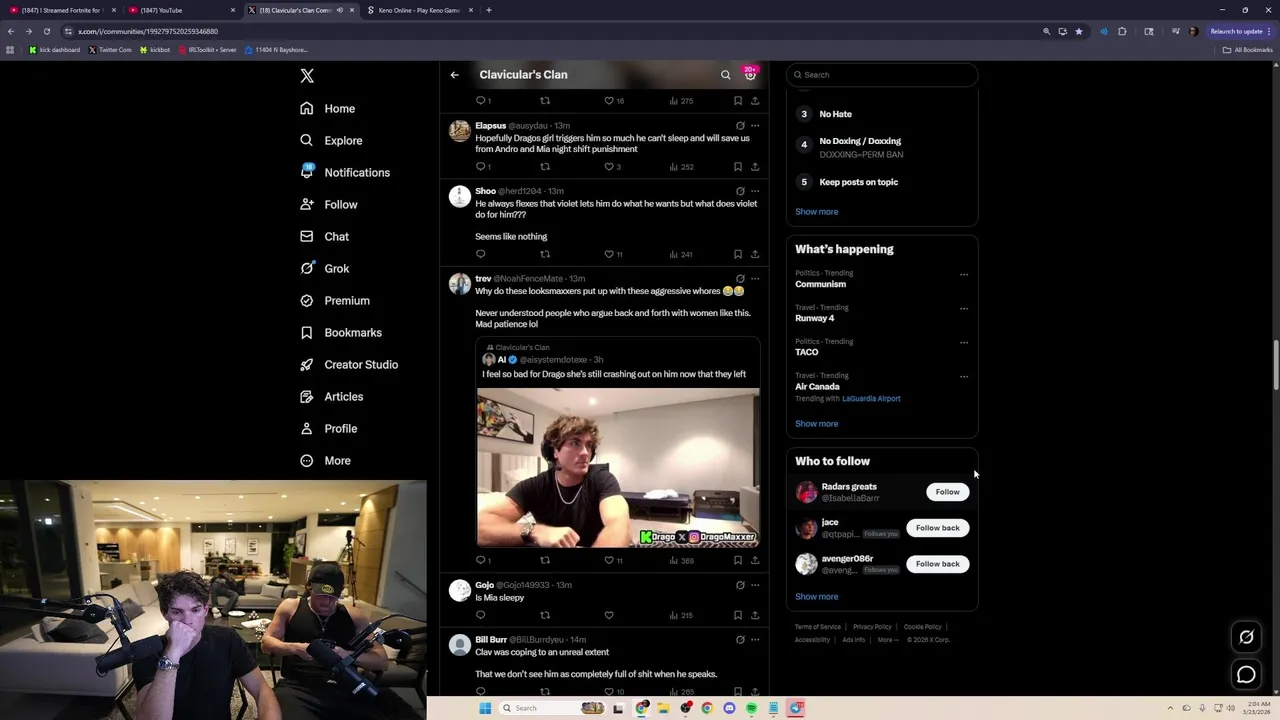Open Chat in the sidebar

pos(324,237)
